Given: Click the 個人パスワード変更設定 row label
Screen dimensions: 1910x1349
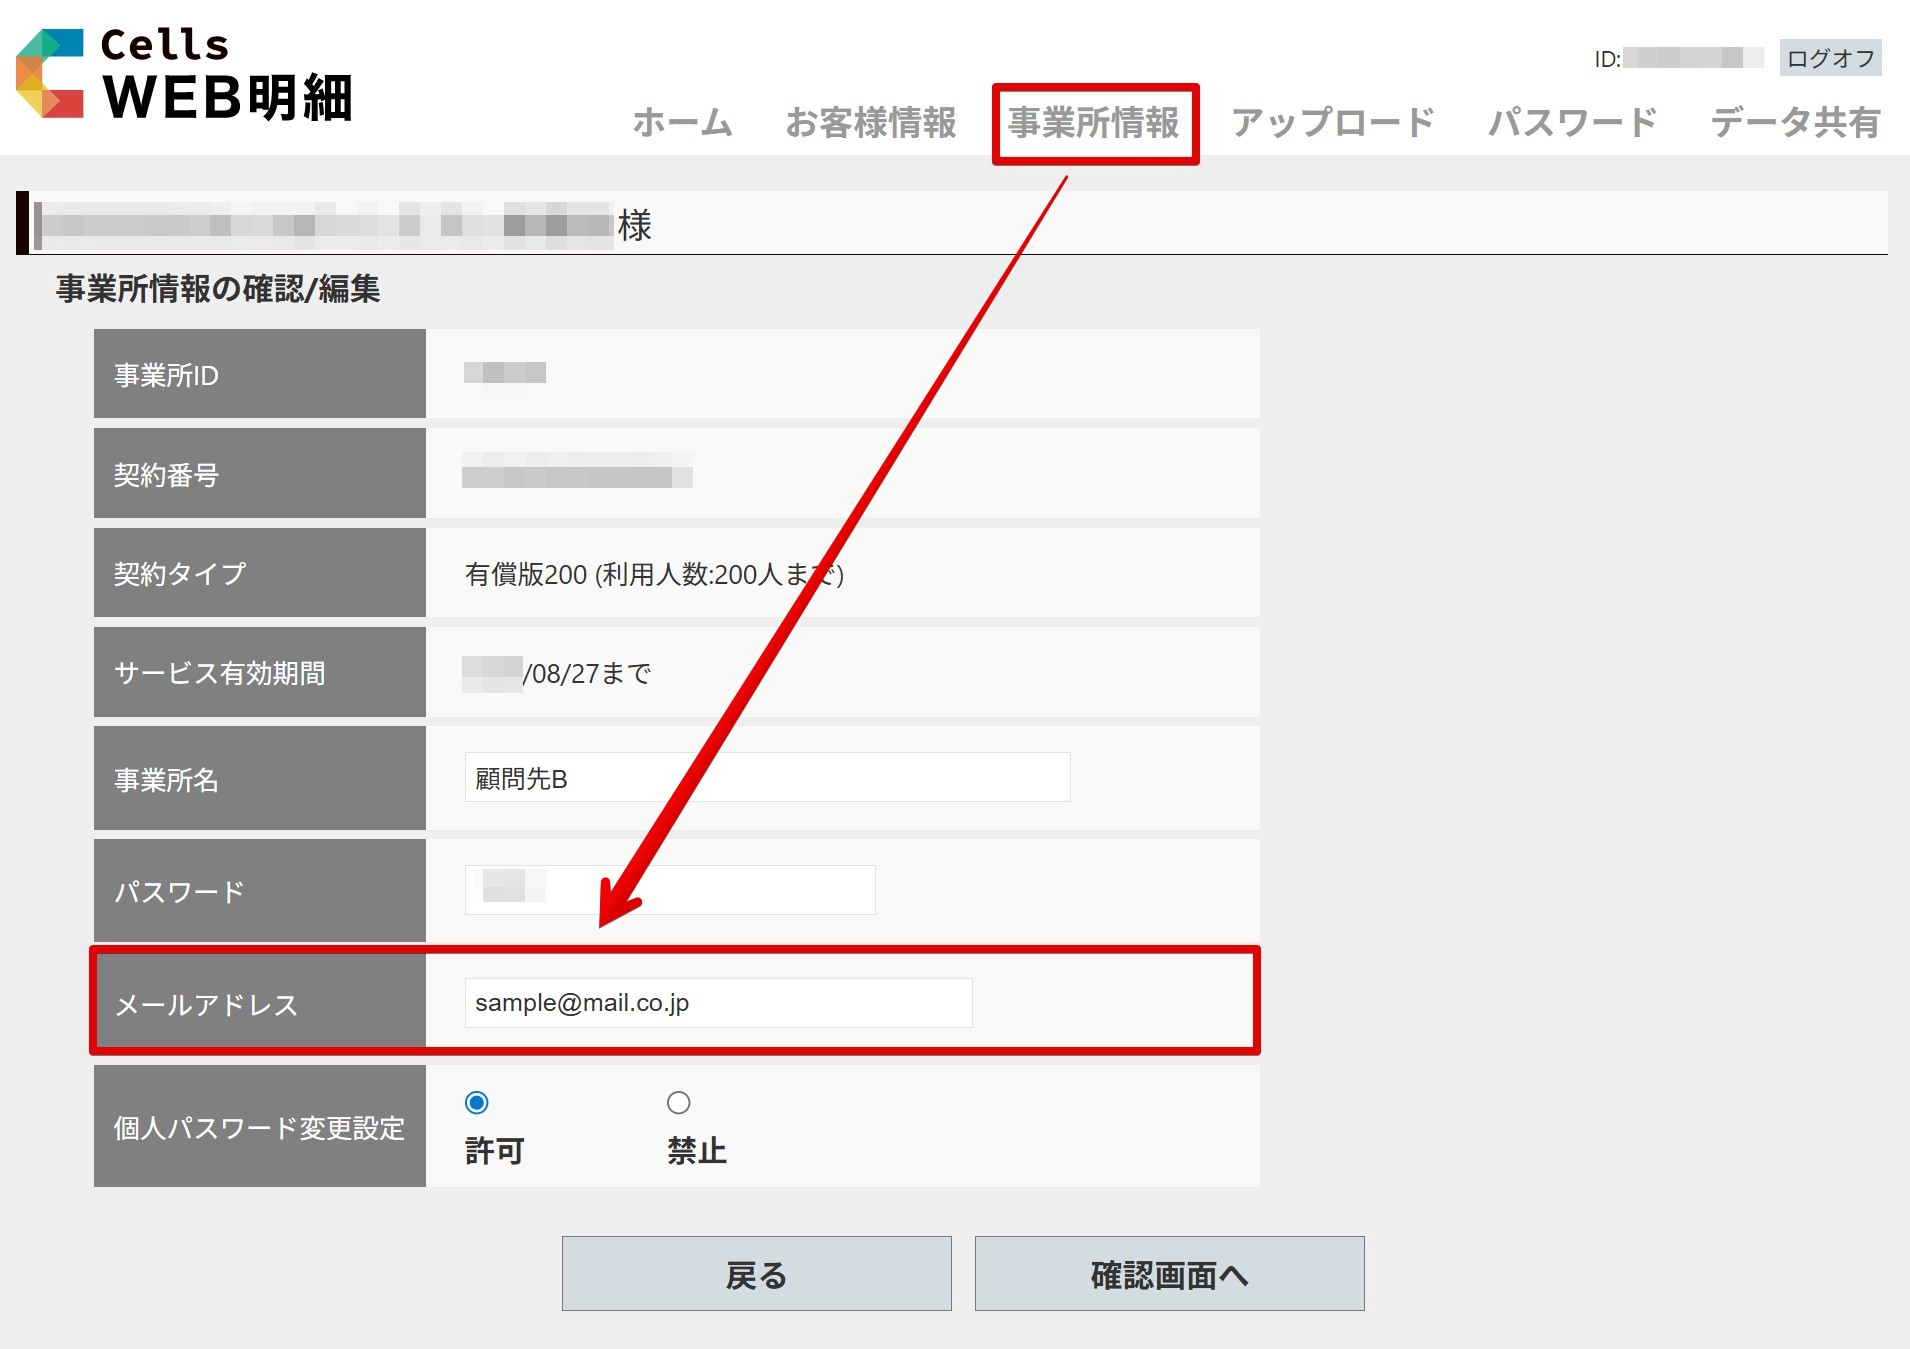Looking at the screenshot, I should click(x=259, y=1128).
